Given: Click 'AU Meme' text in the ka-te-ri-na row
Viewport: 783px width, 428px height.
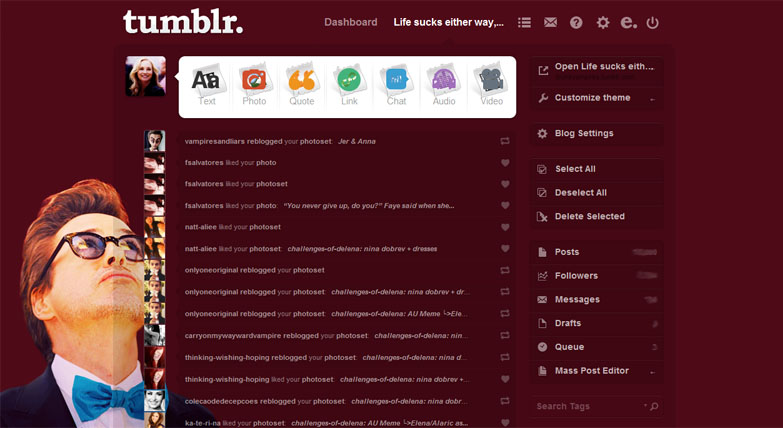Looking at the screenshot, I should [386, 423].
